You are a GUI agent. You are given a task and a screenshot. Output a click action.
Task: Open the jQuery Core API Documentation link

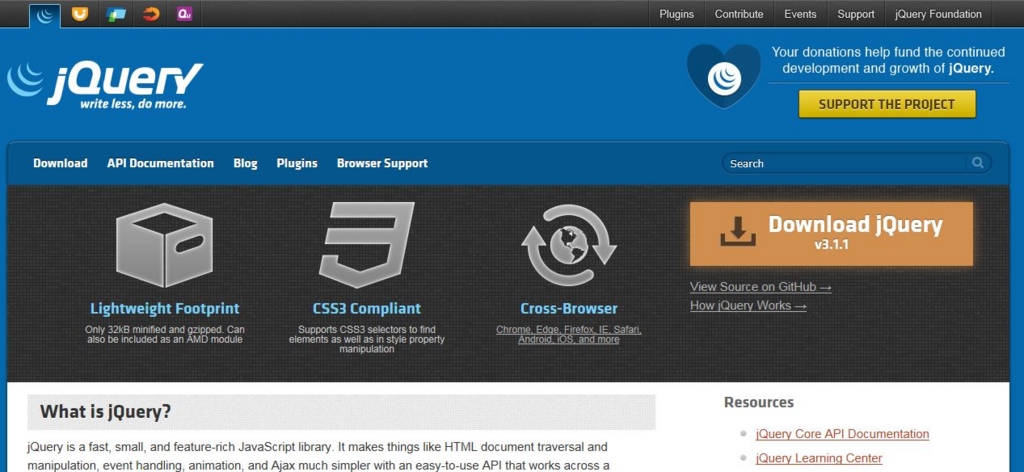pos(842,433)
